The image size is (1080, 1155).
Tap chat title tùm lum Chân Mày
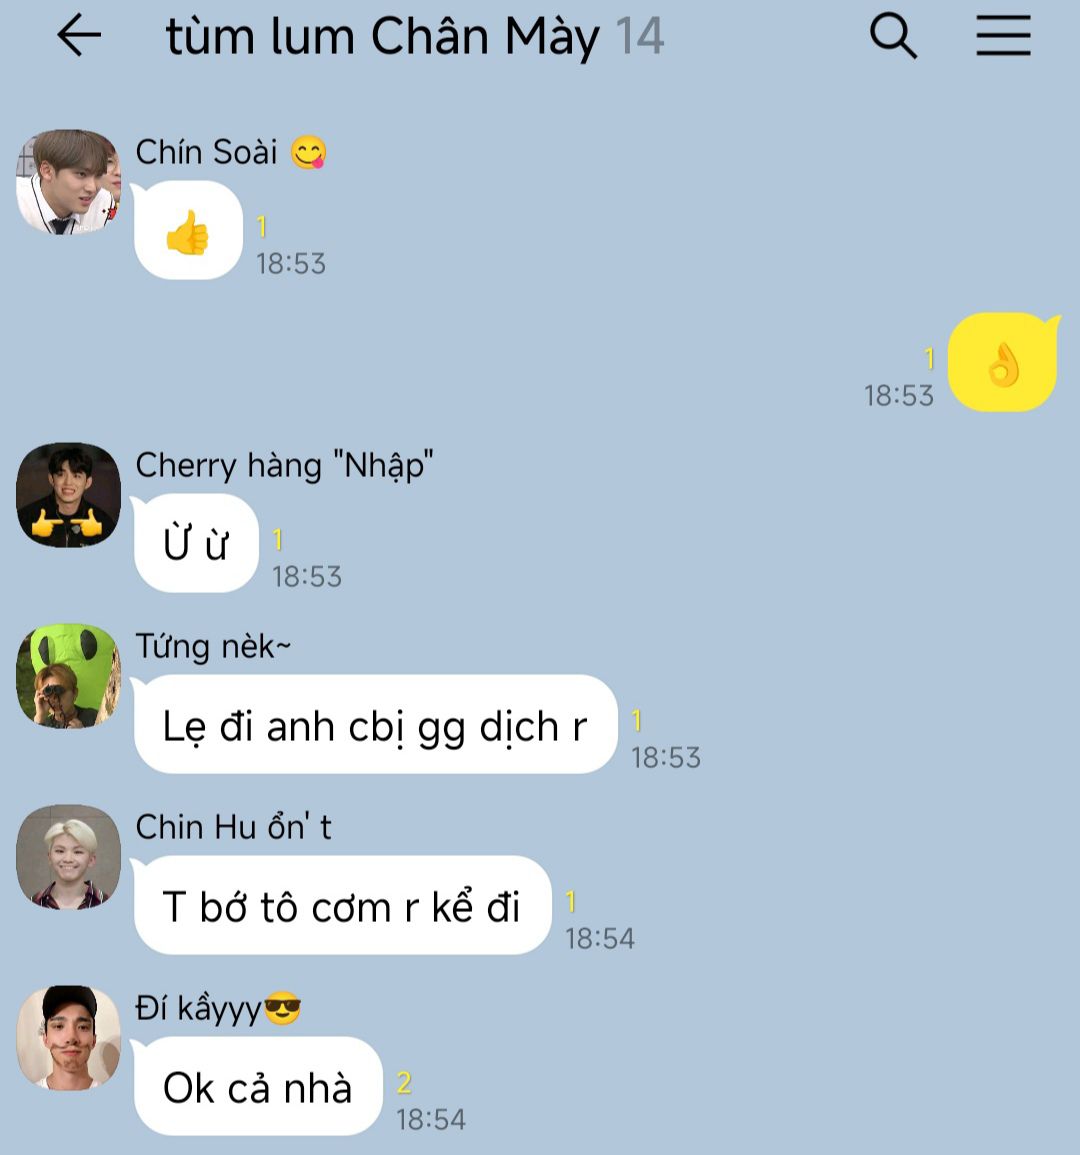pyautogui.click(x=382, y=37)
